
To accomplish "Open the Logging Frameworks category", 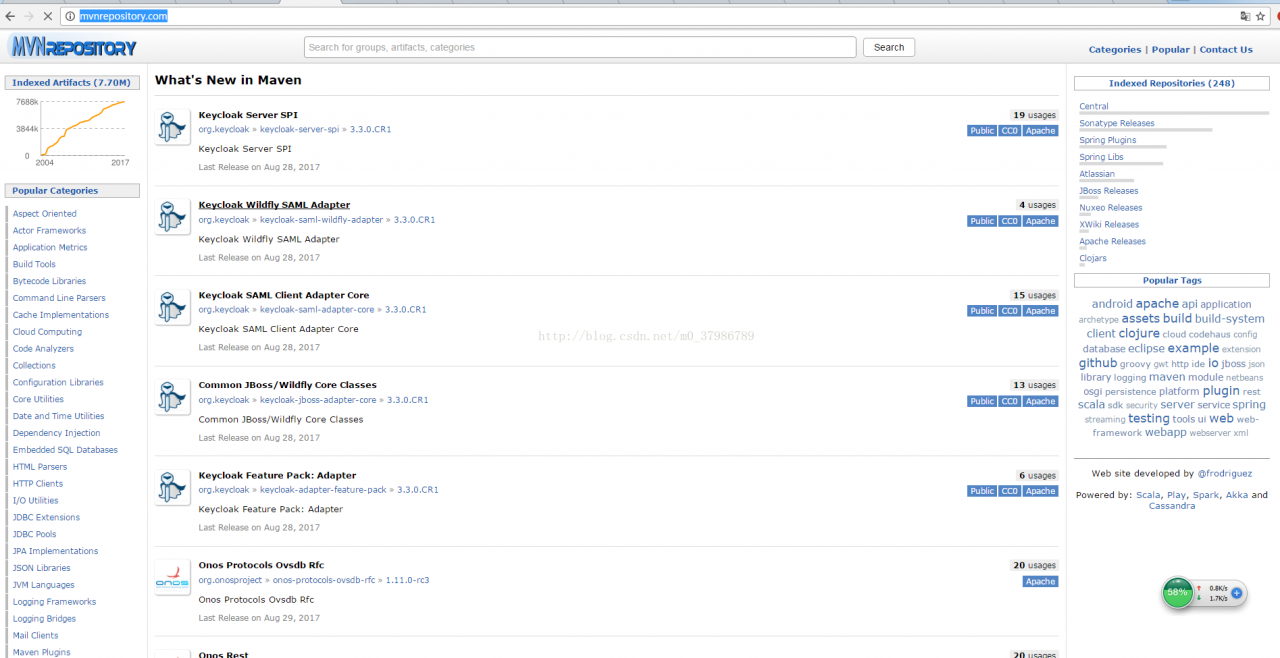I will click(54, 602).
